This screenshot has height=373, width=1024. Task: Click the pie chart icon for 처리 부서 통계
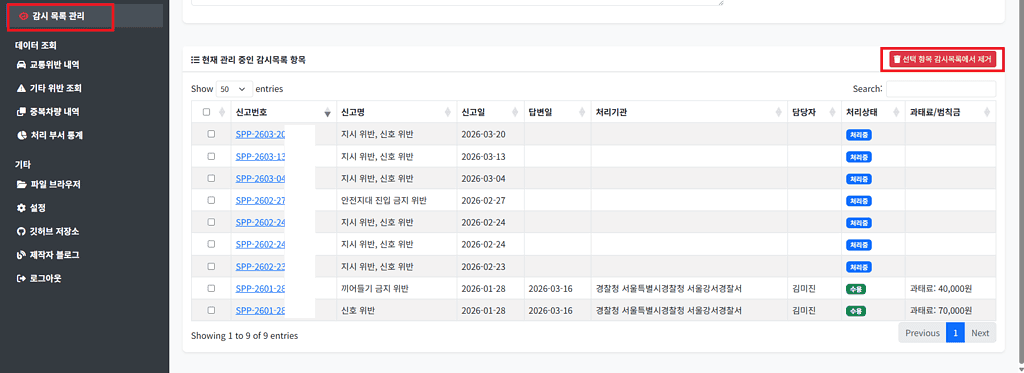tap(21, 135)
